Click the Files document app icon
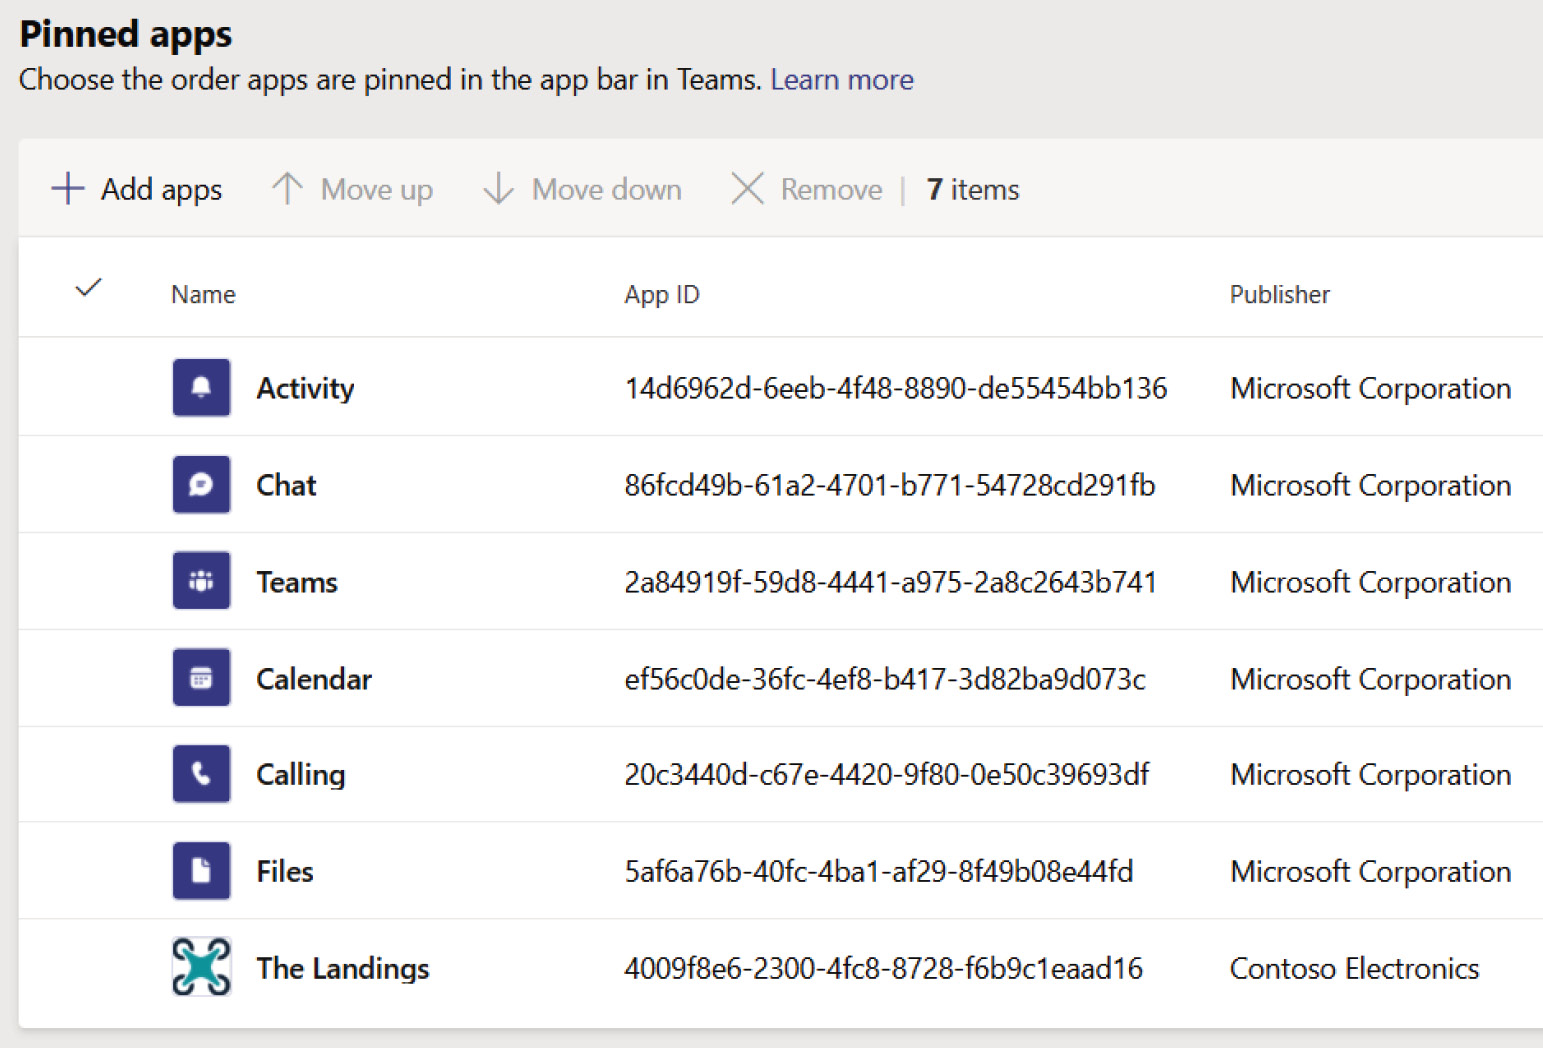Viewport: 1543px width, 1048px height. click(x=201, y=870)
